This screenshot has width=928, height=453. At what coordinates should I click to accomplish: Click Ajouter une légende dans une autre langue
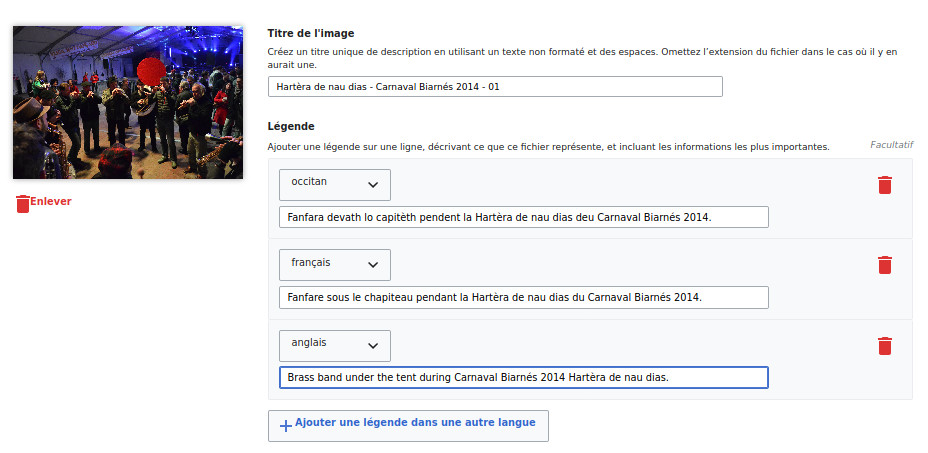tap(408, 426)
